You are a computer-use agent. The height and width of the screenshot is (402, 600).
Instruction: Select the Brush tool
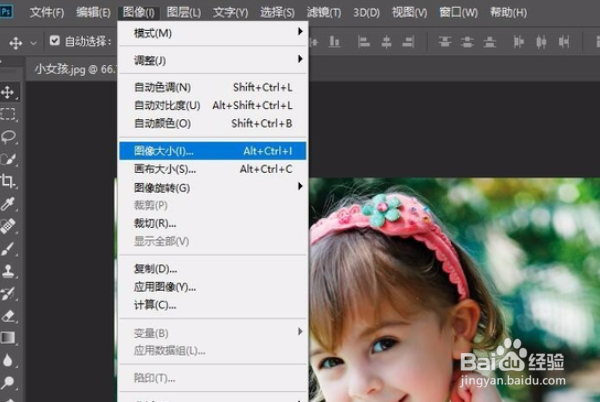[x=8, y=249]
